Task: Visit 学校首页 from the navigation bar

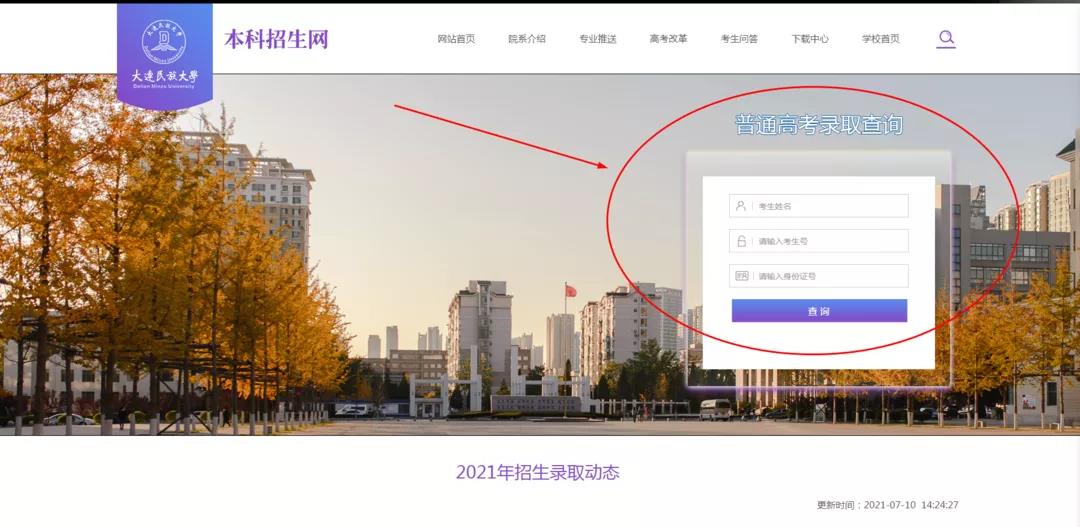Action: pos(881,39)
